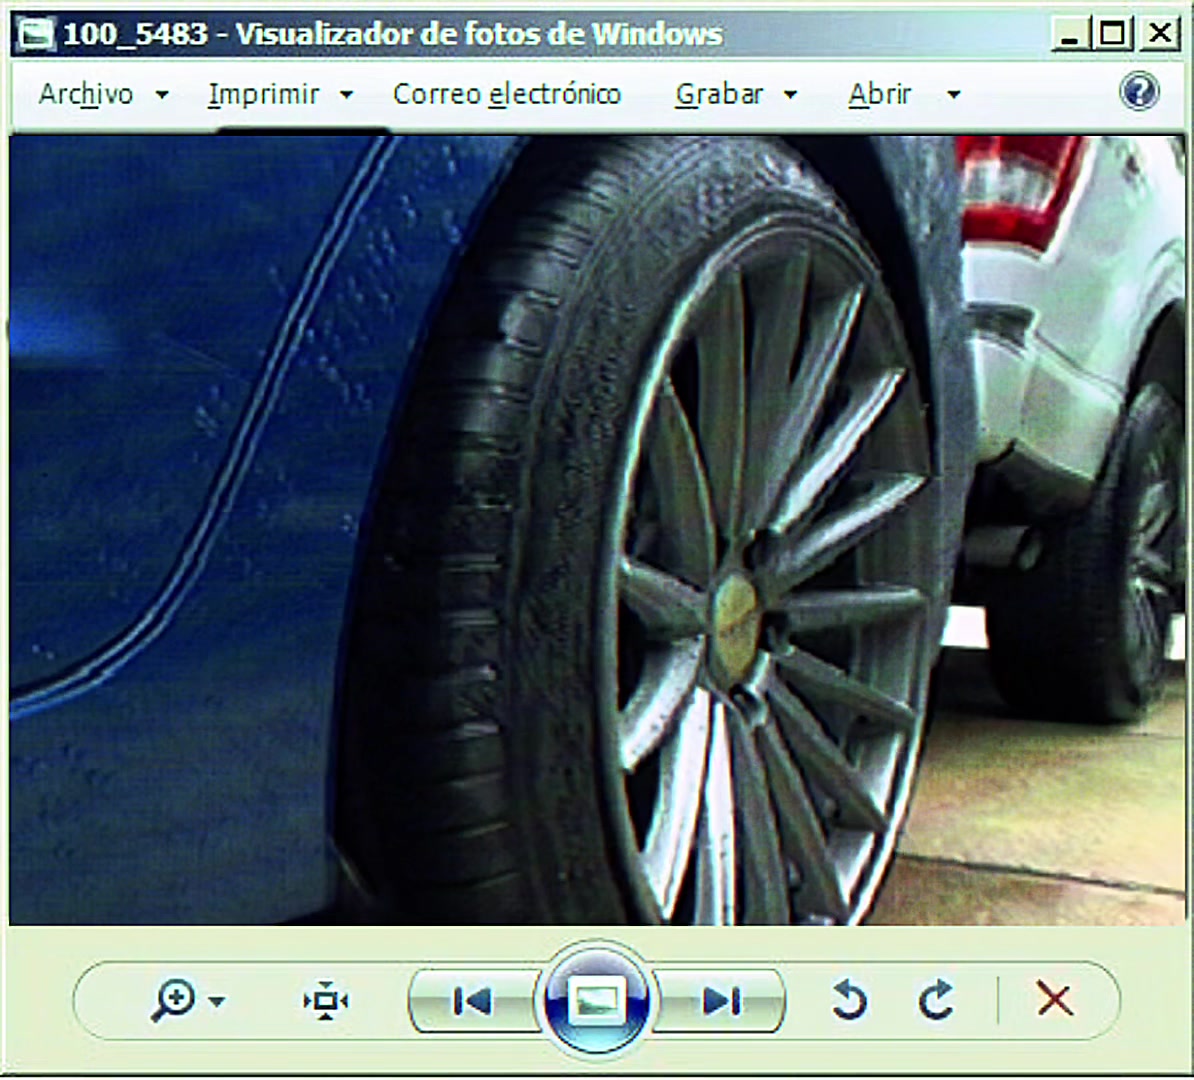
Task: Open the blue help question mark
Action: click(1139, 92)
